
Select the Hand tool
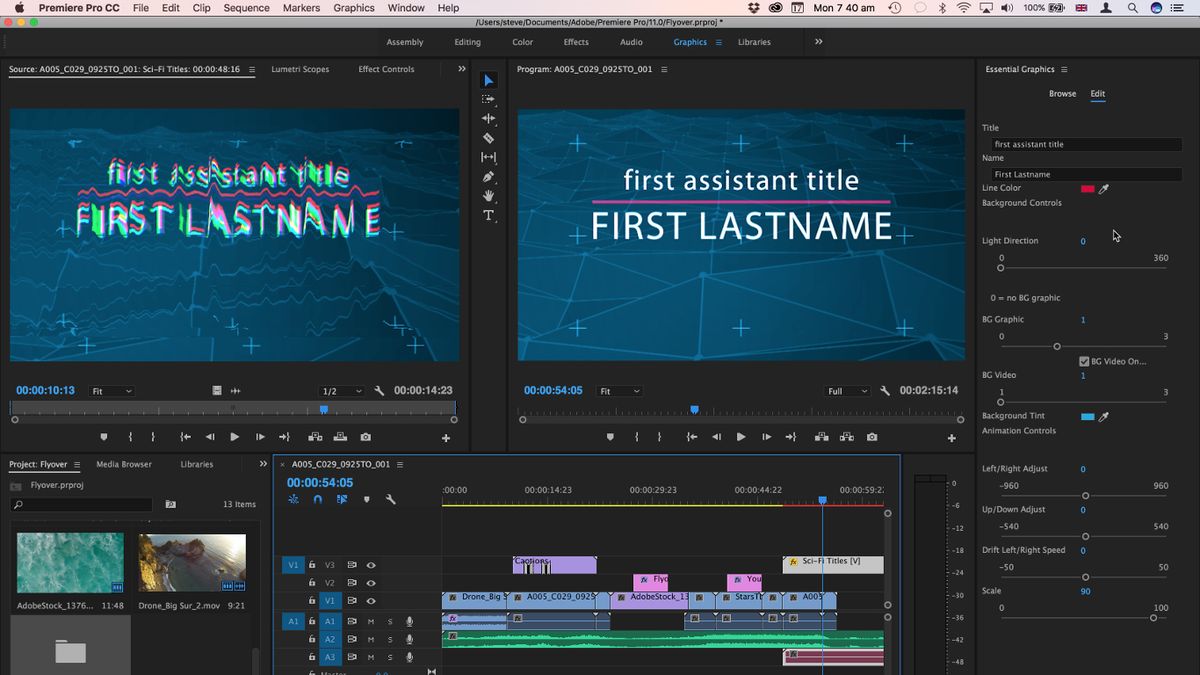(488, 195)
